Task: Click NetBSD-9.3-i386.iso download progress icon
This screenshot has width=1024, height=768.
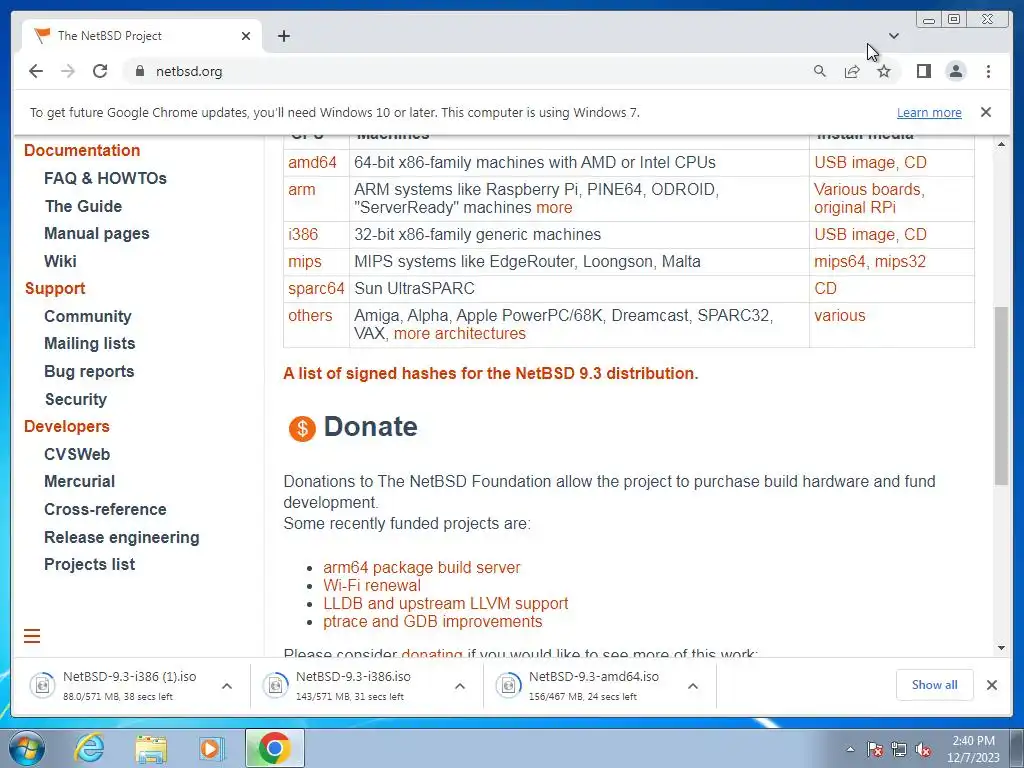Action: pos(276,686)
